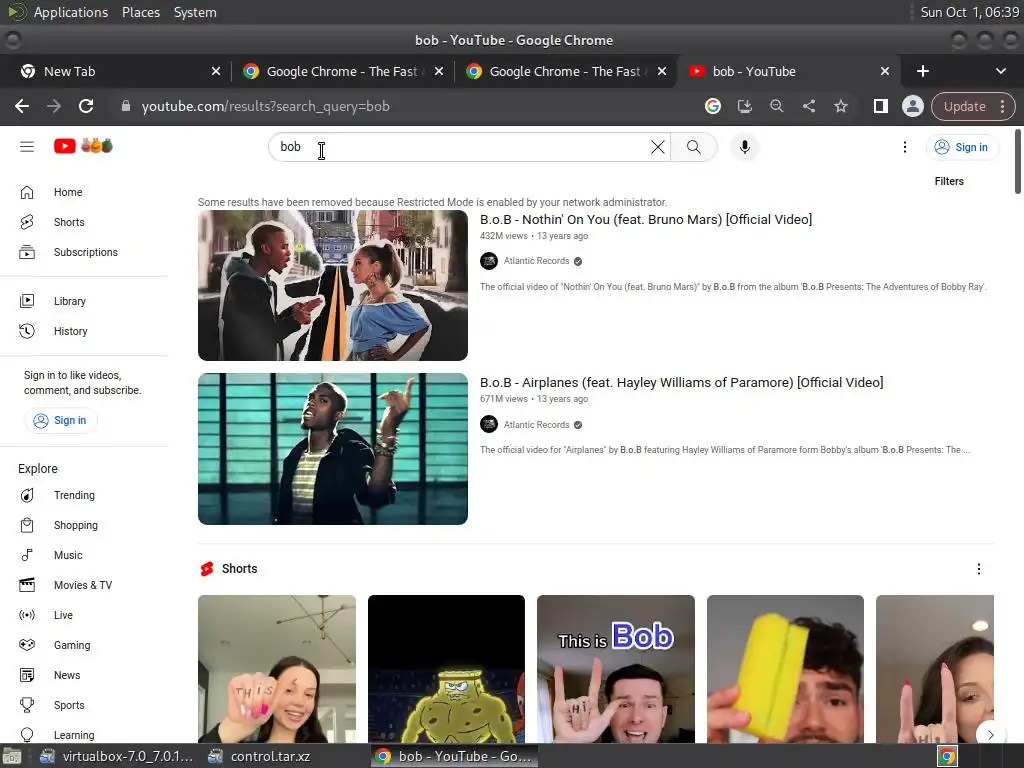Viewport: 1024px width, 768px height.
Task: Open the Chrome profile avatar
Action: (x=912, y=106)
